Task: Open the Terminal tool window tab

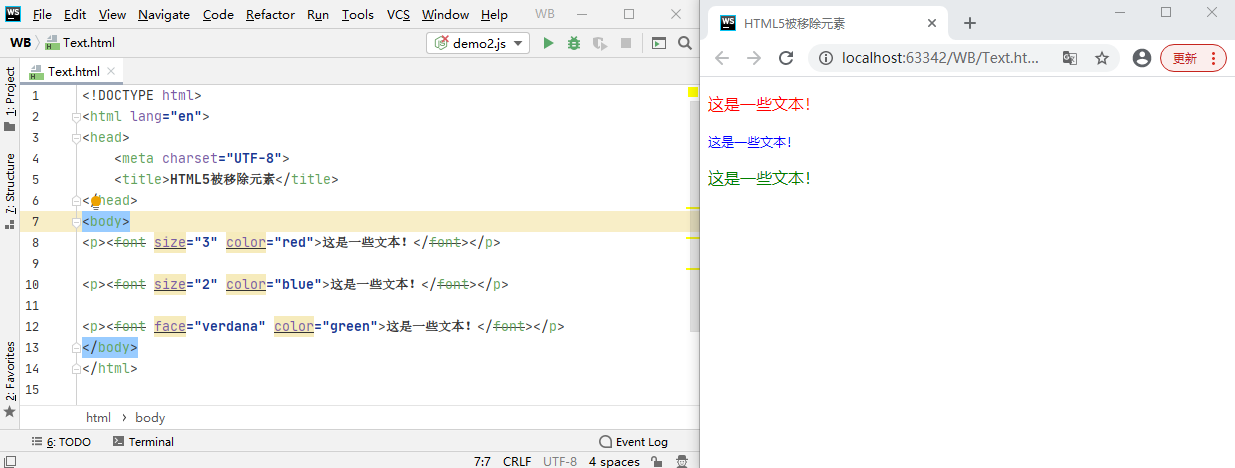Action: click(143, 441)
